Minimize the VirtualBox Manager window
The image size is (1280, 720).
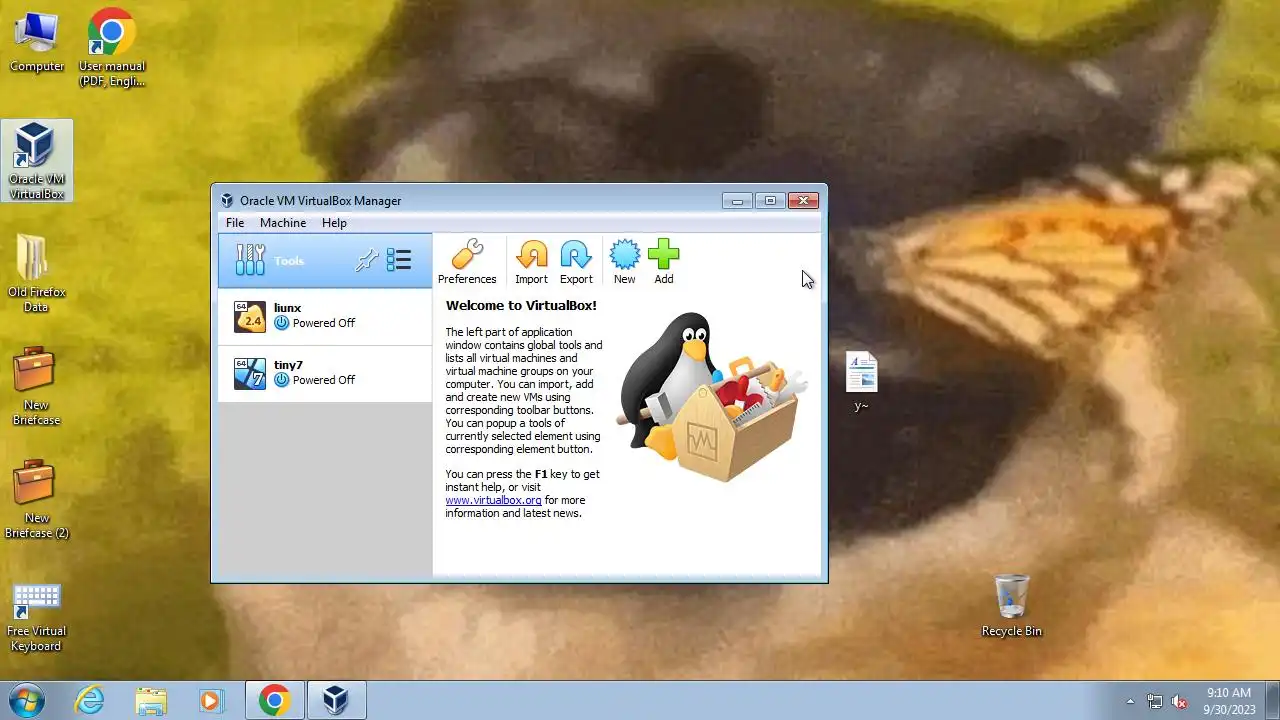point(737,201)
